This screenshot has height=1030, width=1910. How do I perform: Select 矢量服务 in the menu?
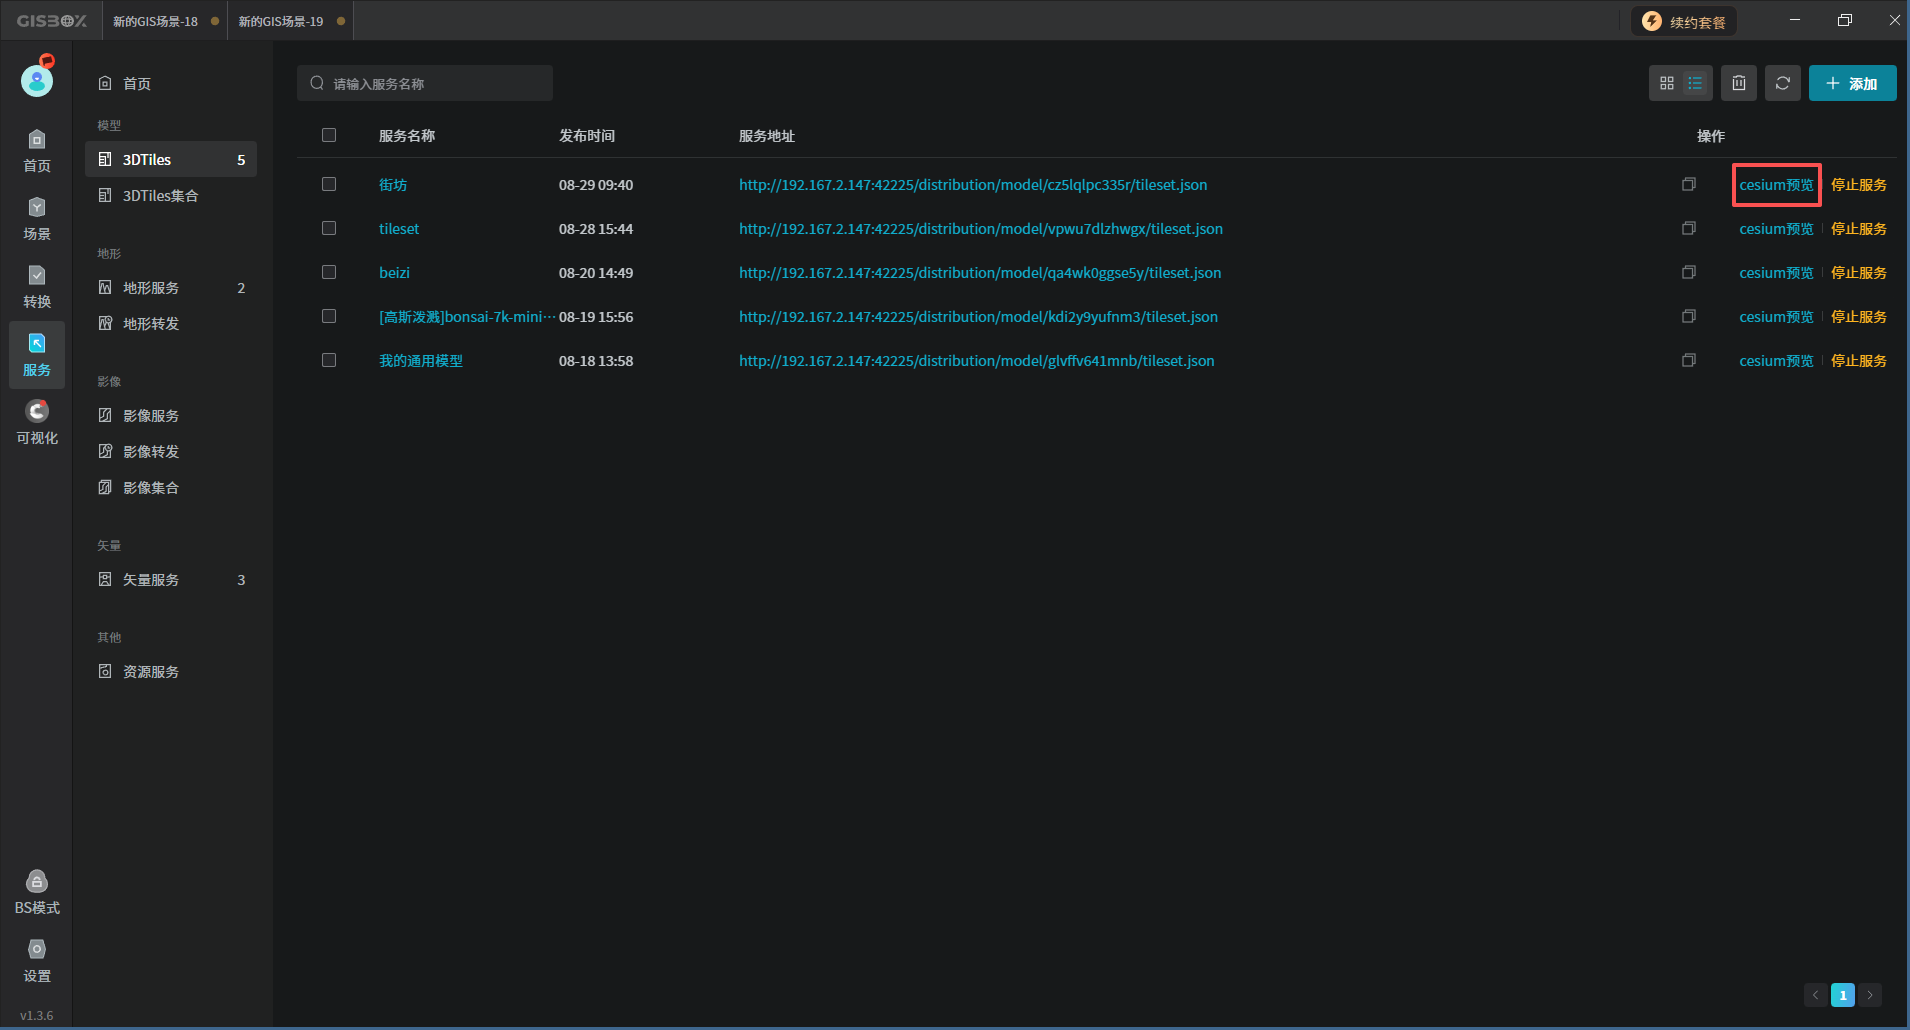coord(151,580)
